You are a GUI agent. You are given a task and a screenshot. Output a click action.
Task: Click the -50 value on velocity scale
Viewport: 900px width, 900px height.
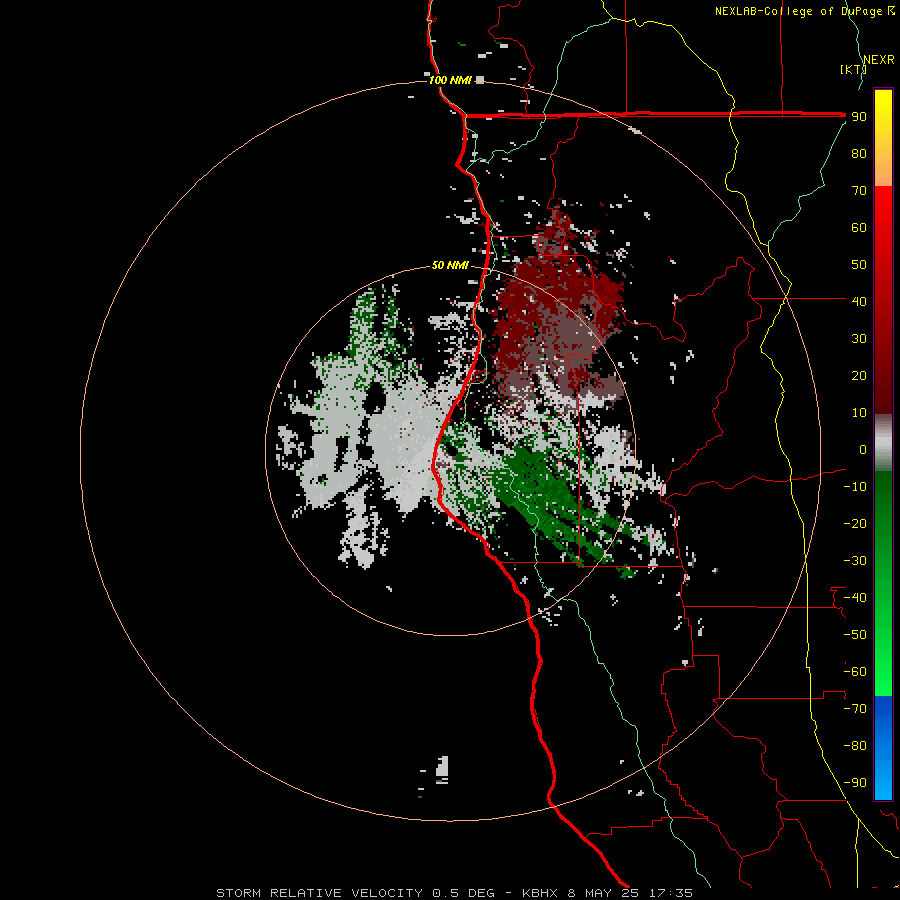(855, 635)
